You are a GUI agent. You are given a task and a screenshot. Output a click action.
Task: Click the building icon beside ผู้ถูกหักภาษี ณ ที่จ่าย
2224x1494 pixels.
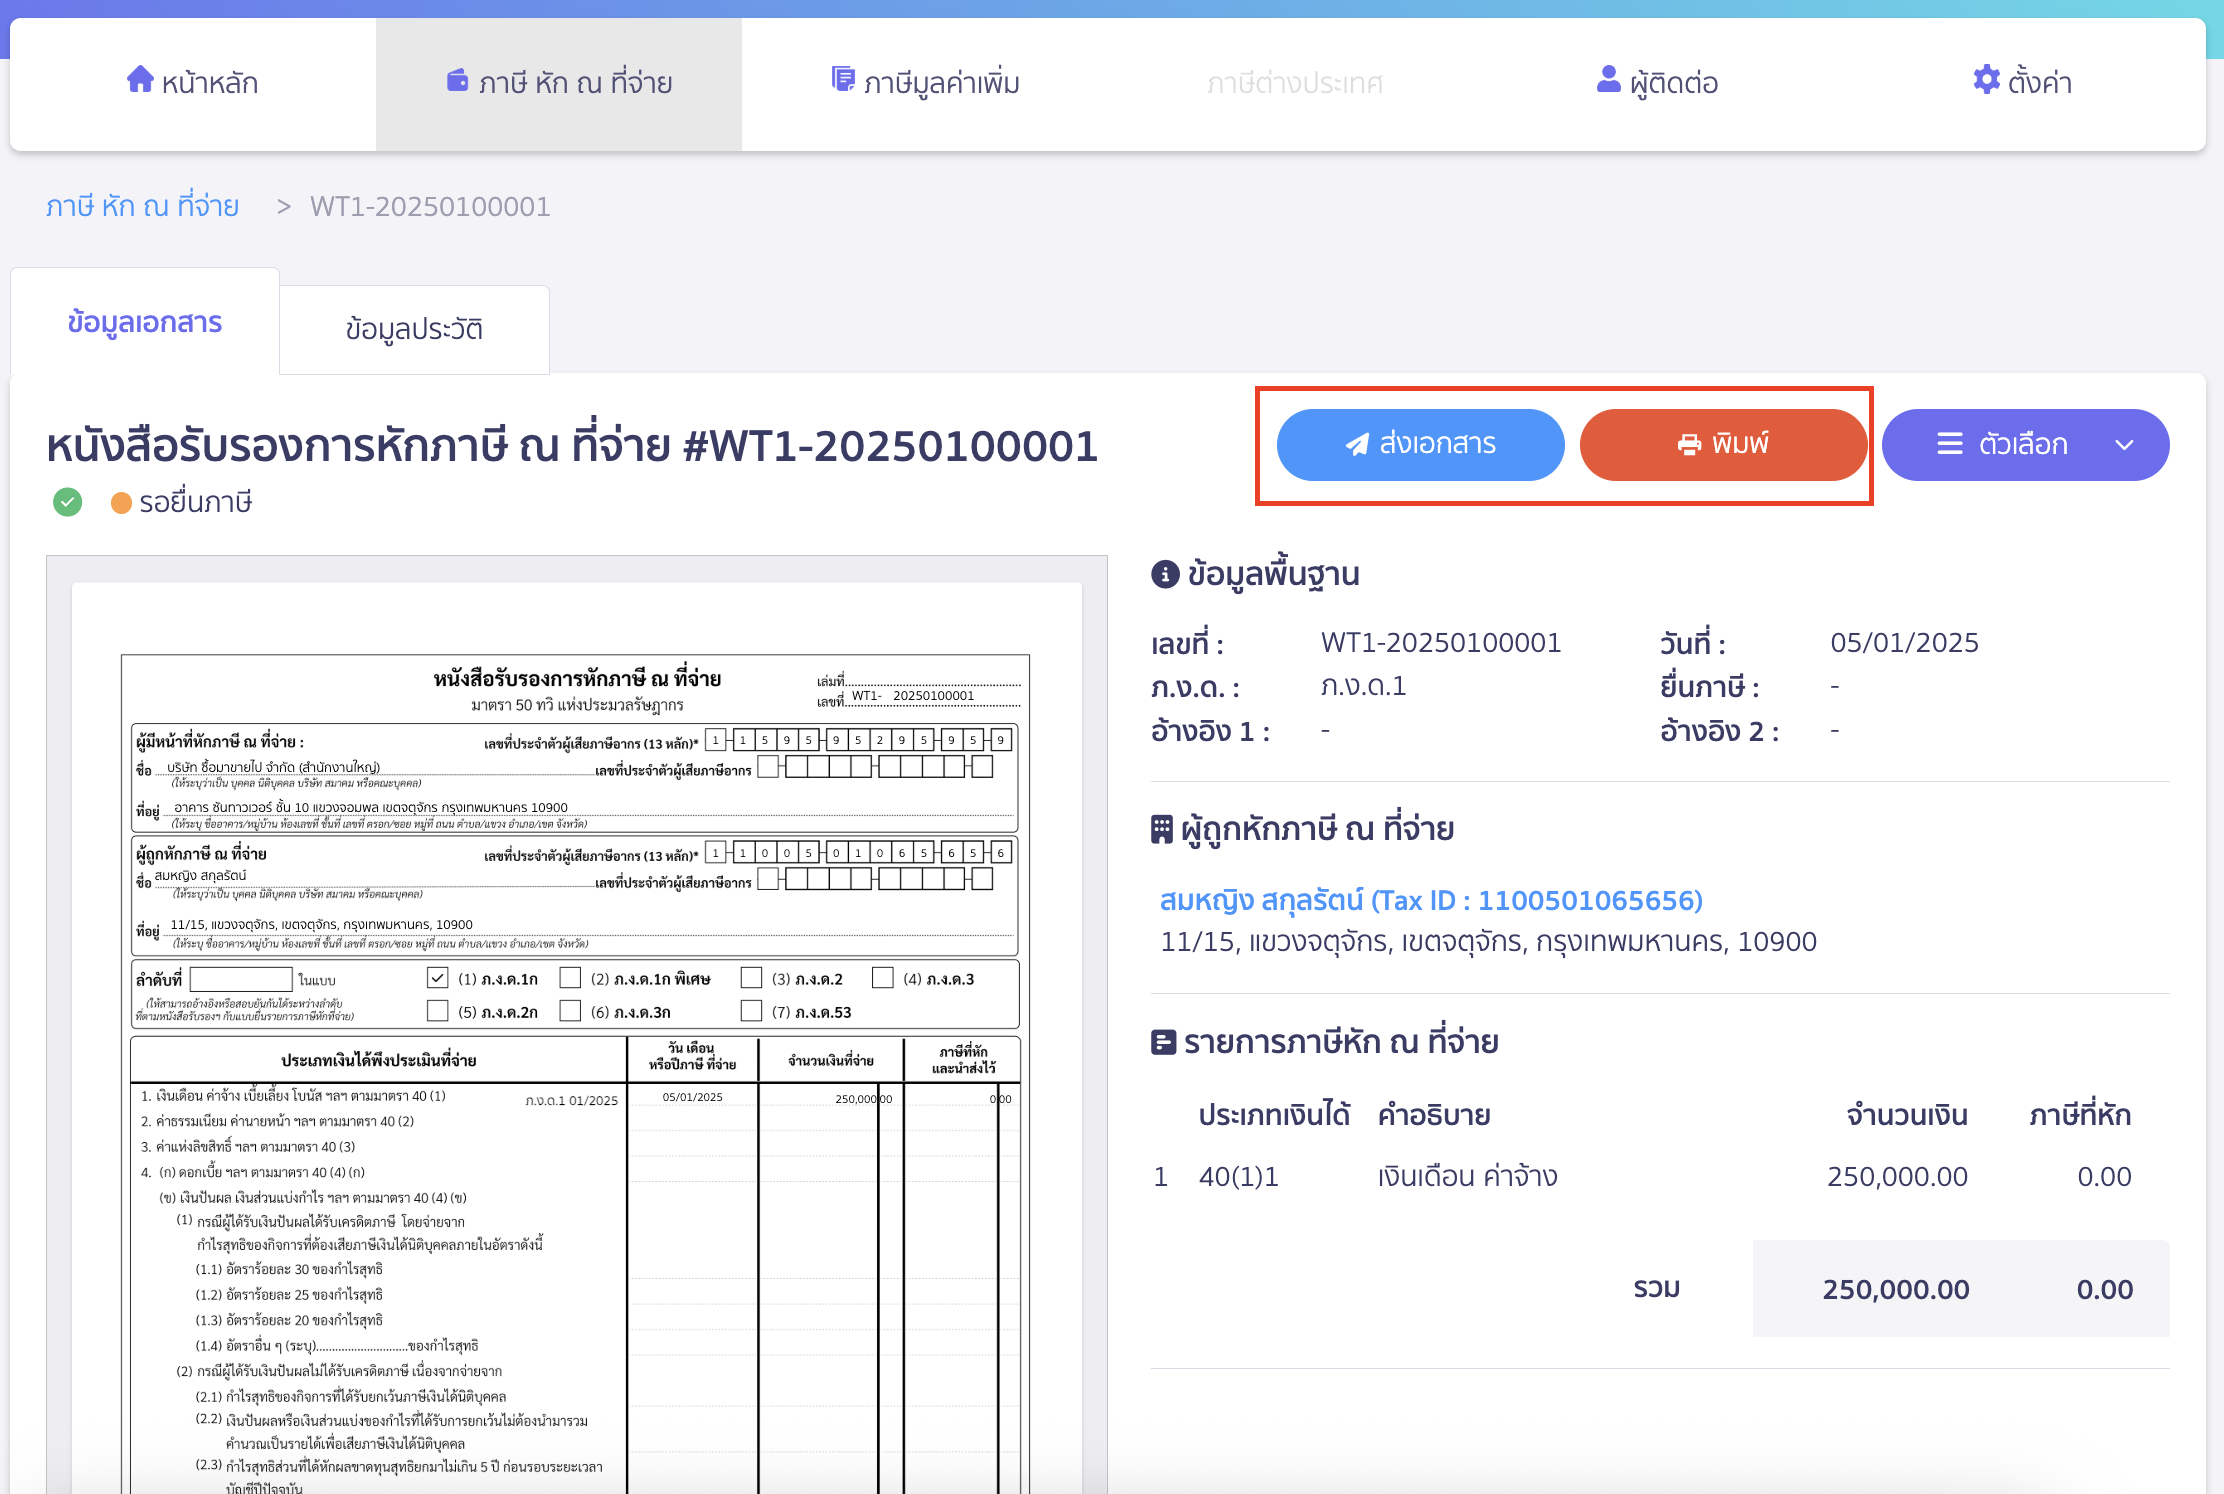click(x=1162, y=827)
